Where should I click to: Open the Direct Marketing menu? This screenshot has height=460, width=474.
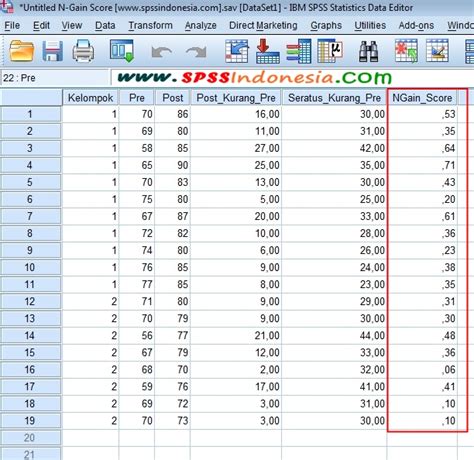(x=263, y=25)
